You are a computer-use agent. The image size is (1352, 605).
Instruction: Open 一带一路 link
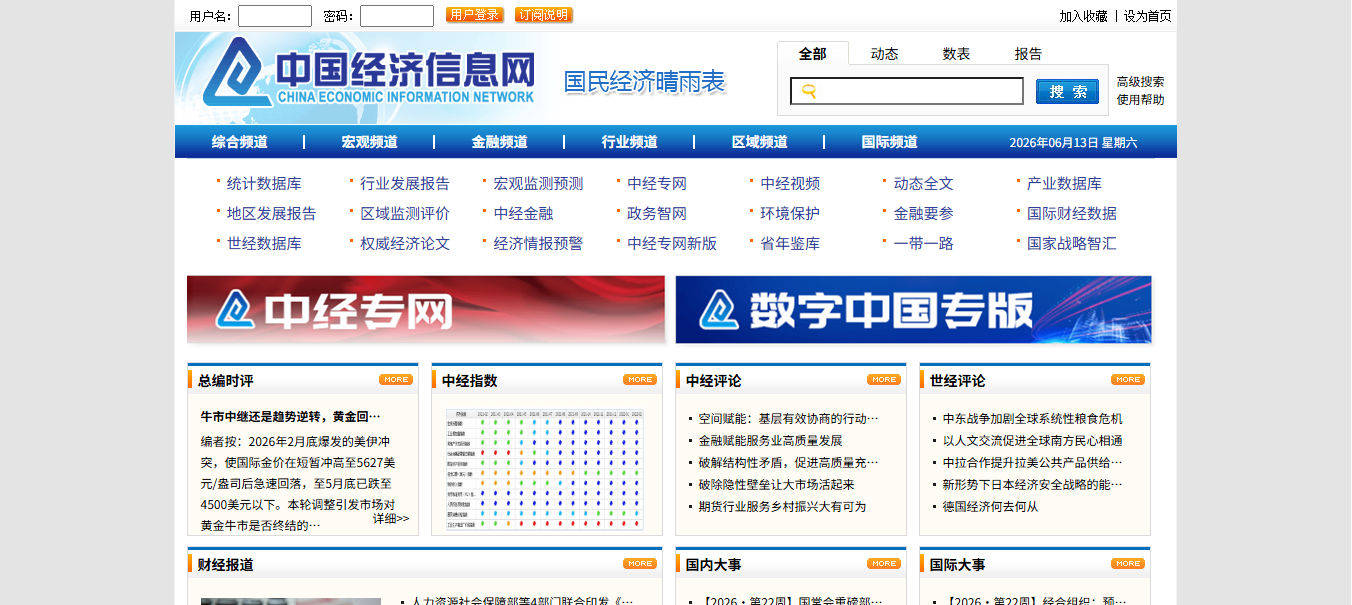click(924, 244)
